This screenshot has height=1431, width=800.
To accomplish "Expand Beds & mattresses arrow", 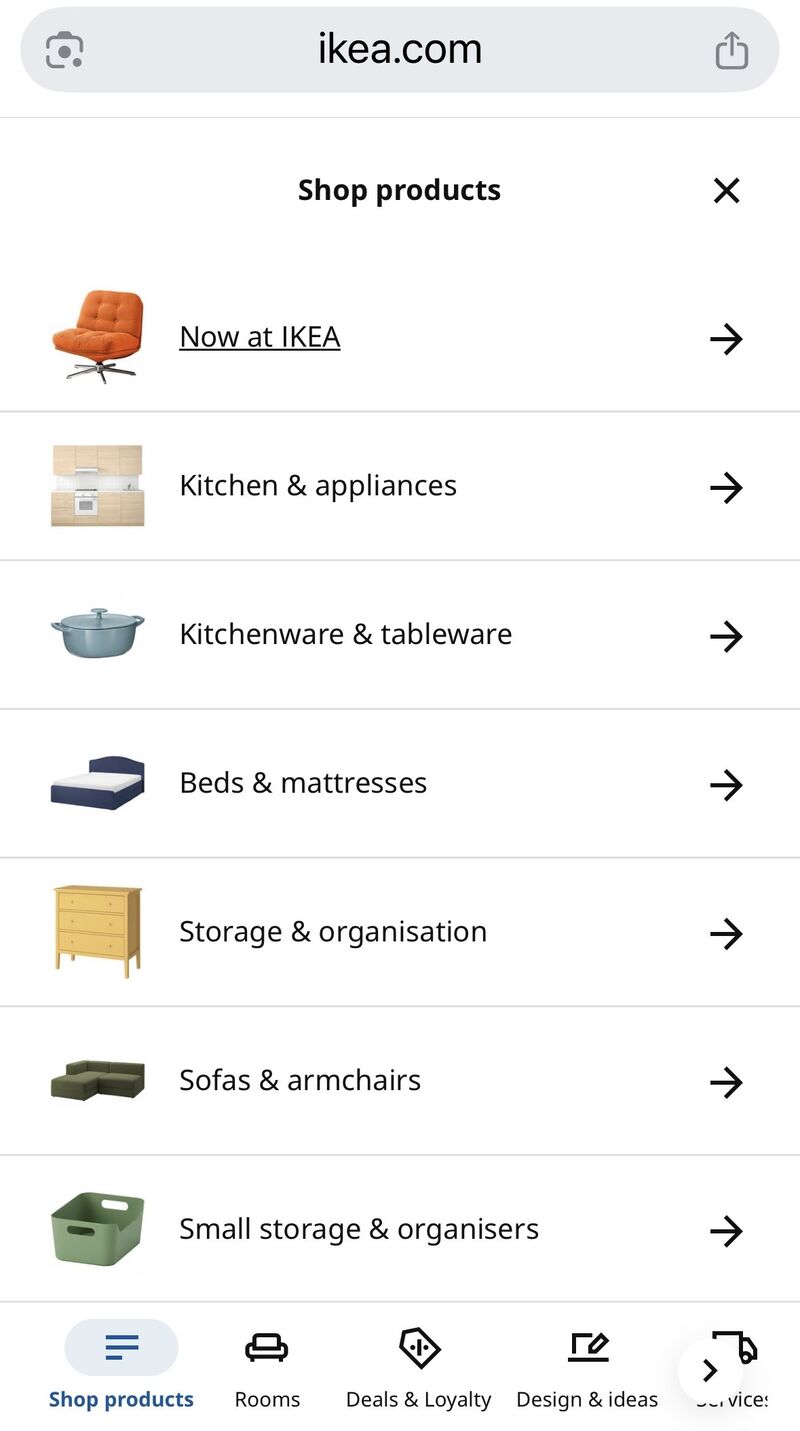I will [726, 784].
